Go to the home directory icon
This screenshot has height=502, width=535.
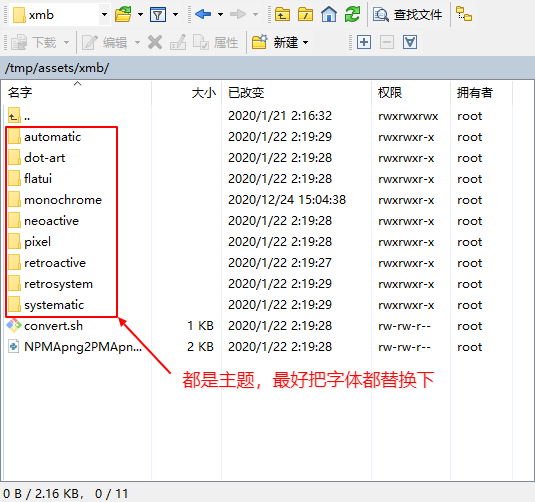pyautogui.click(x=329, y=15)
